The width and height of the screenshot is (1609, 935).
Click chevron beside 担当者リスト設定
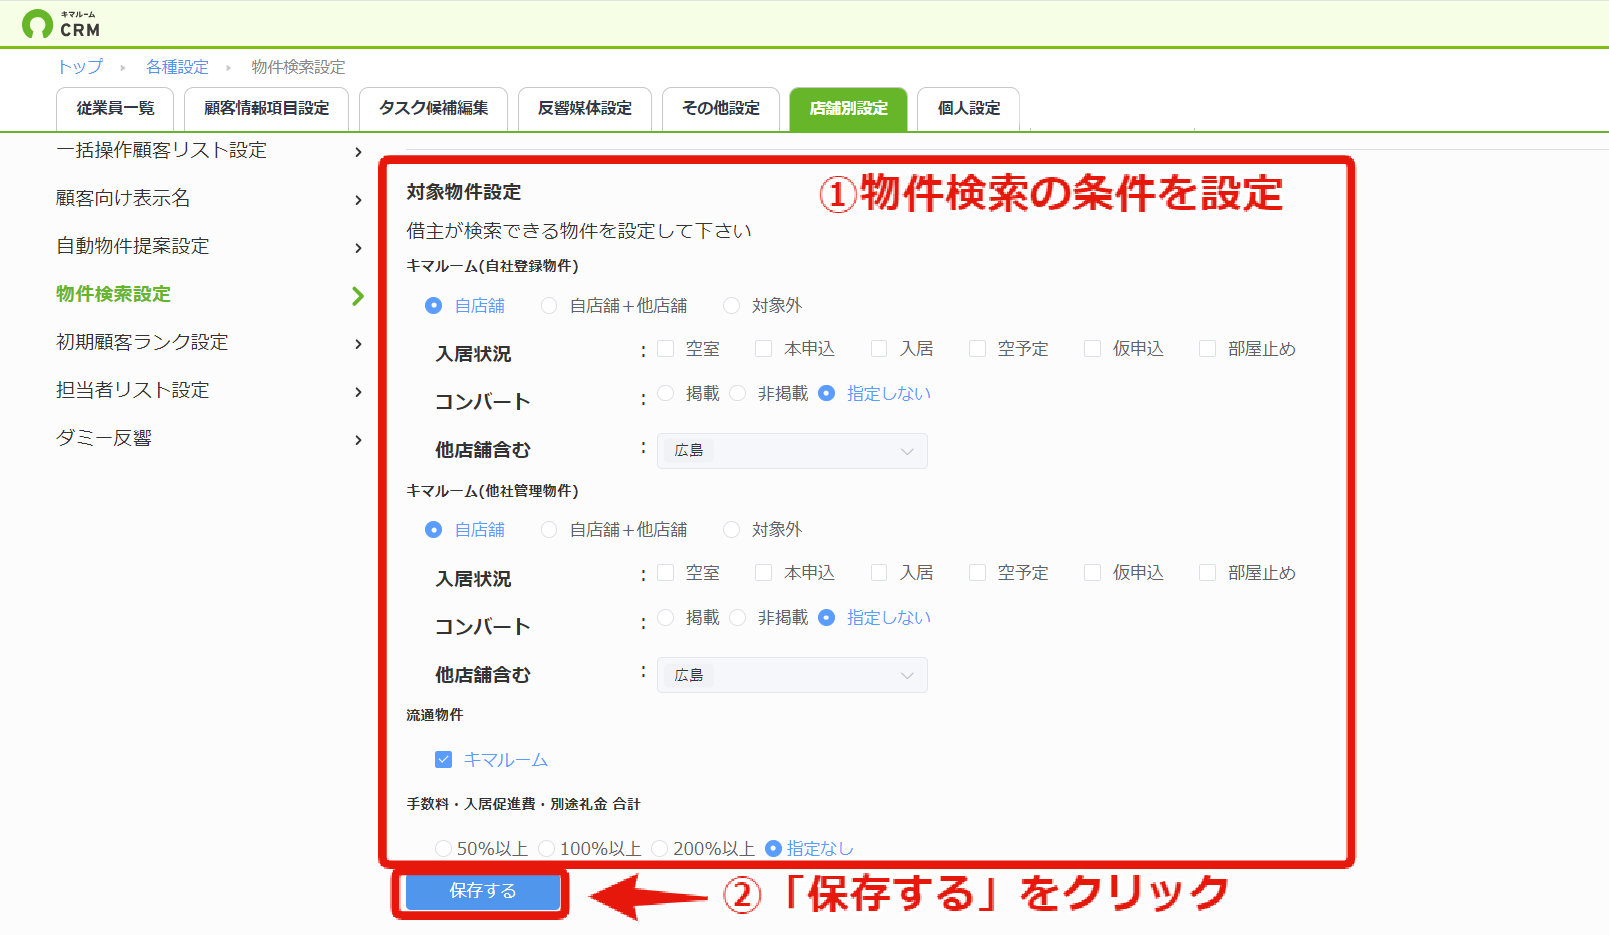(358, 392)
